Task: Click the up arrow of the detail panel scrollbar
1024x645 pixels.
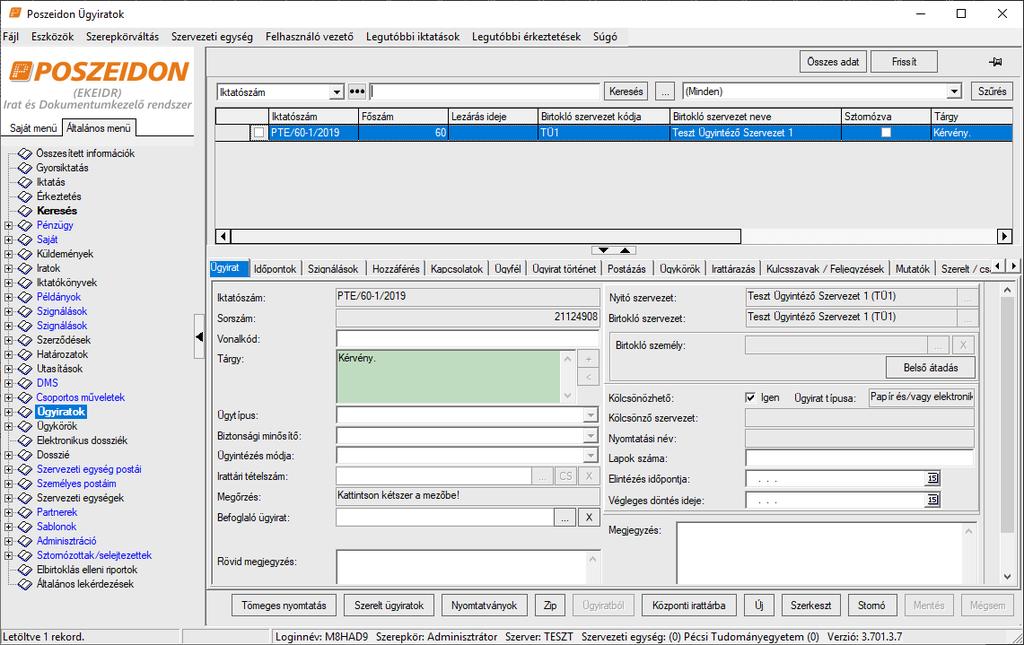Action: pos(1007,289)
